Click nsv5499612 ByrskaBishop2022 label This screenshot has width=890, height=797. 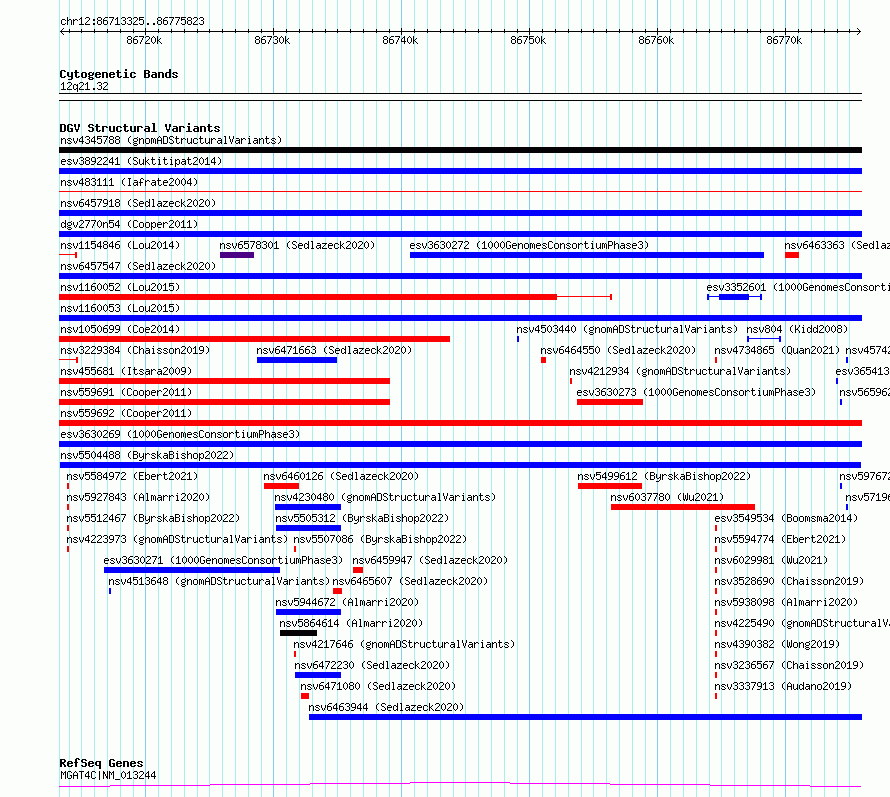pyautogui.click(x=664, y=476)
